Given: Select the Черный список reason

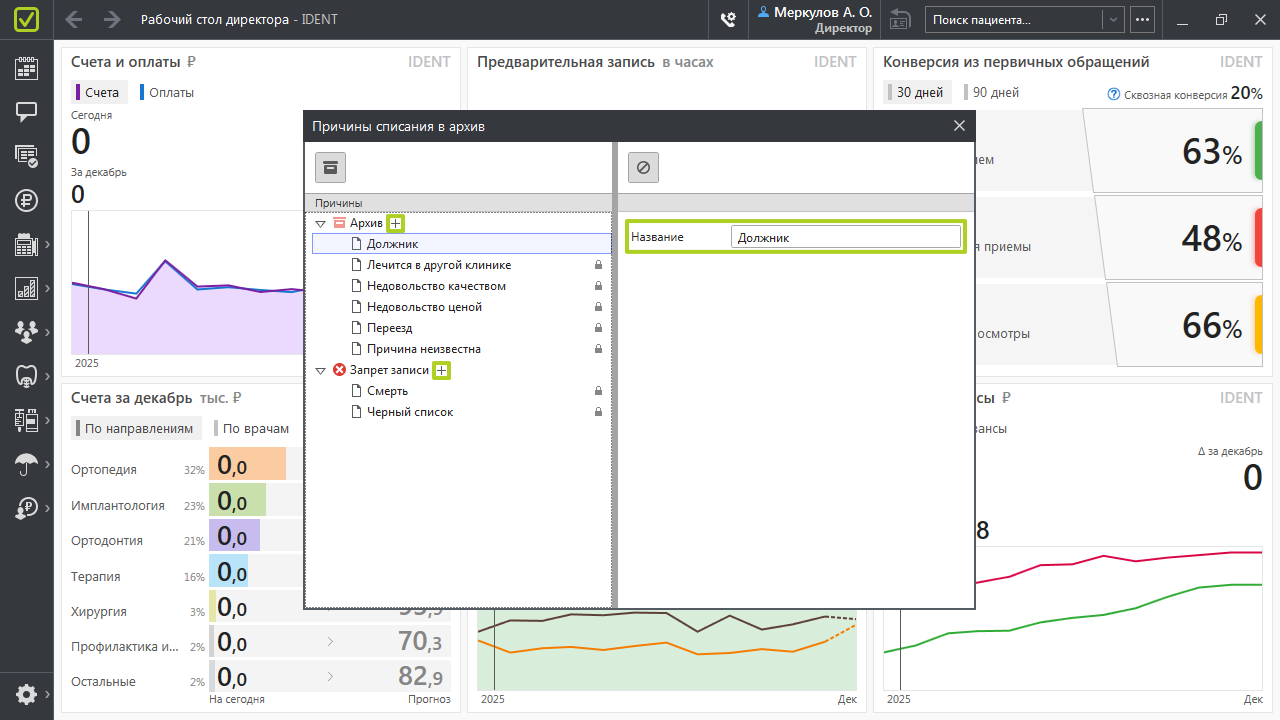Looking at the screenshot, I should point(410,412).
